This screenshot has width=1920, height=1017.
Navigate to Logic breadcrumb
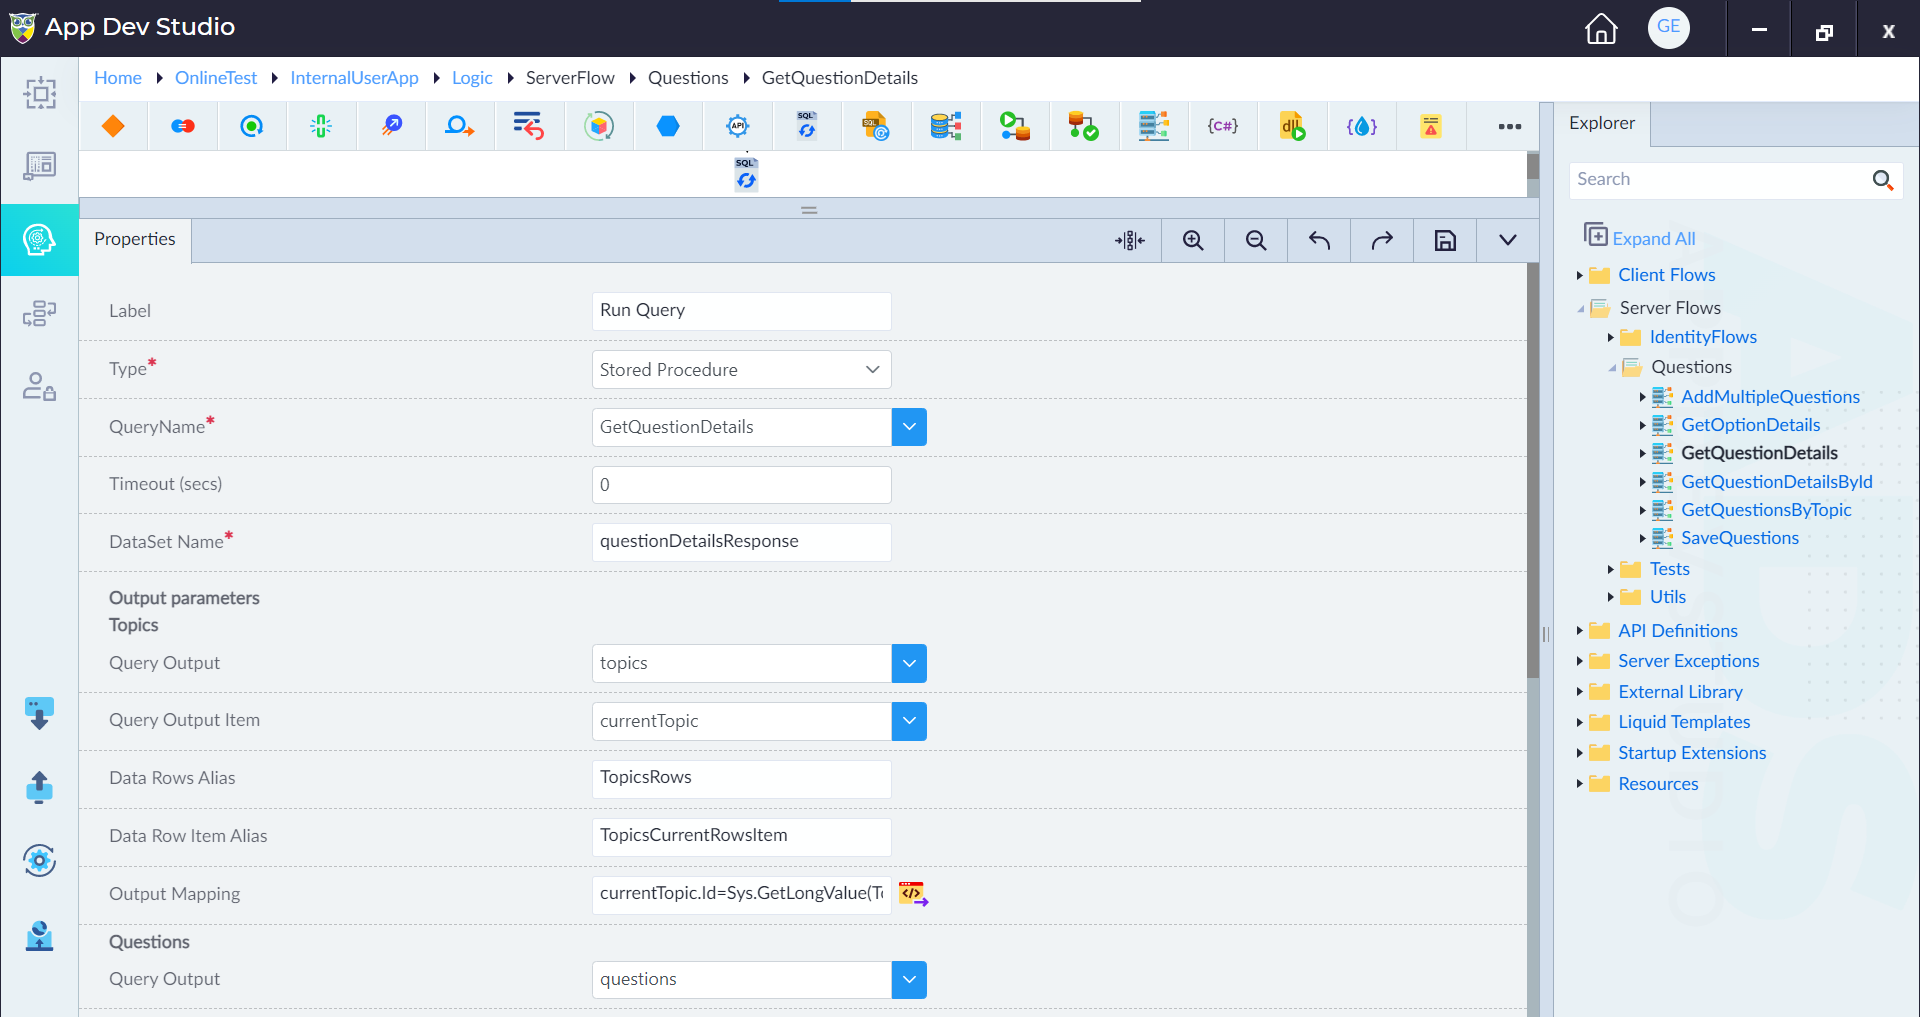472,78
